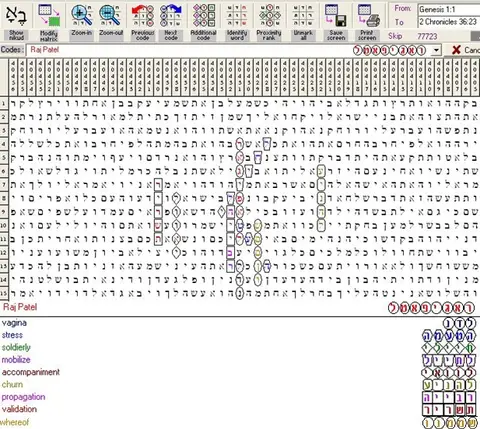Click the Codes field showing Raj Patel
This screenshot has width=480, height=429.
pyautogui.click(x=228, y=50)
